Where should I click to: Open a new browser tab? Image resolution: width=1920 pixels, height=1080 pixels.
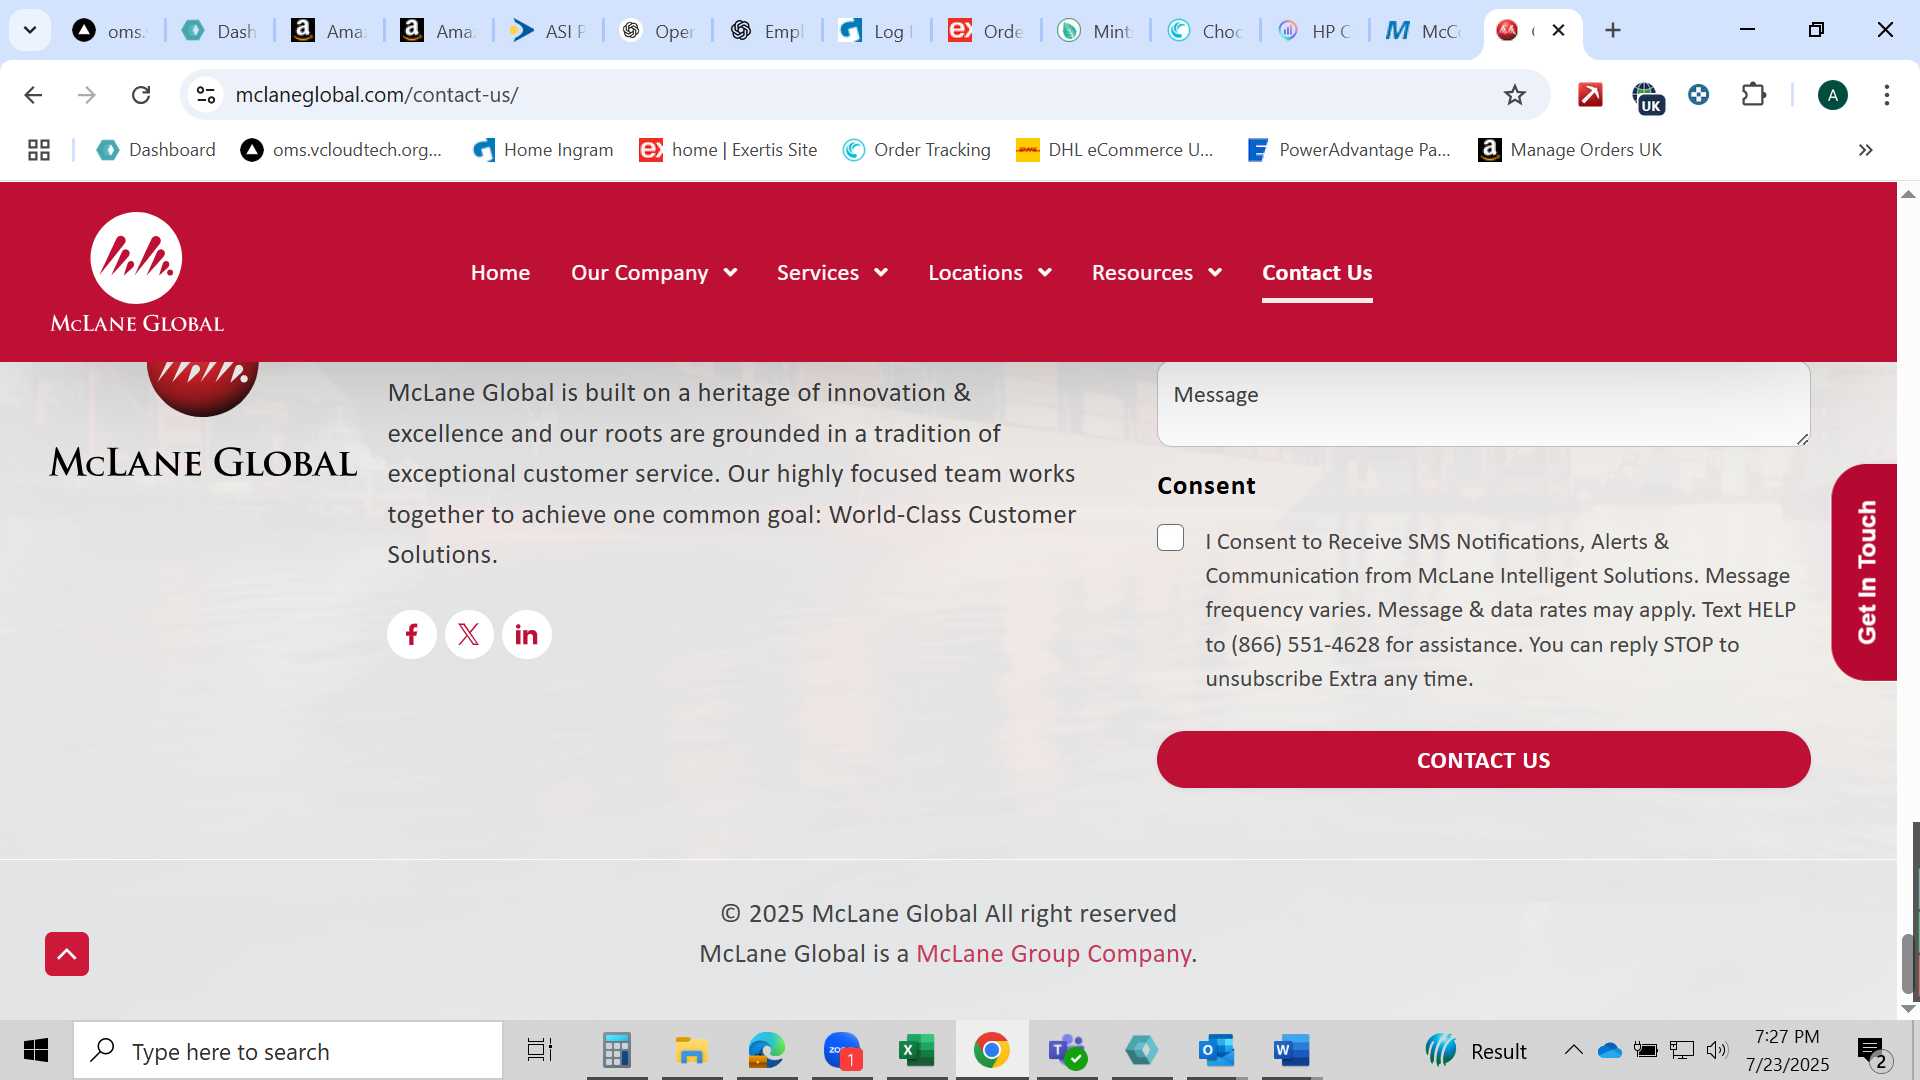pos(1612,30)
